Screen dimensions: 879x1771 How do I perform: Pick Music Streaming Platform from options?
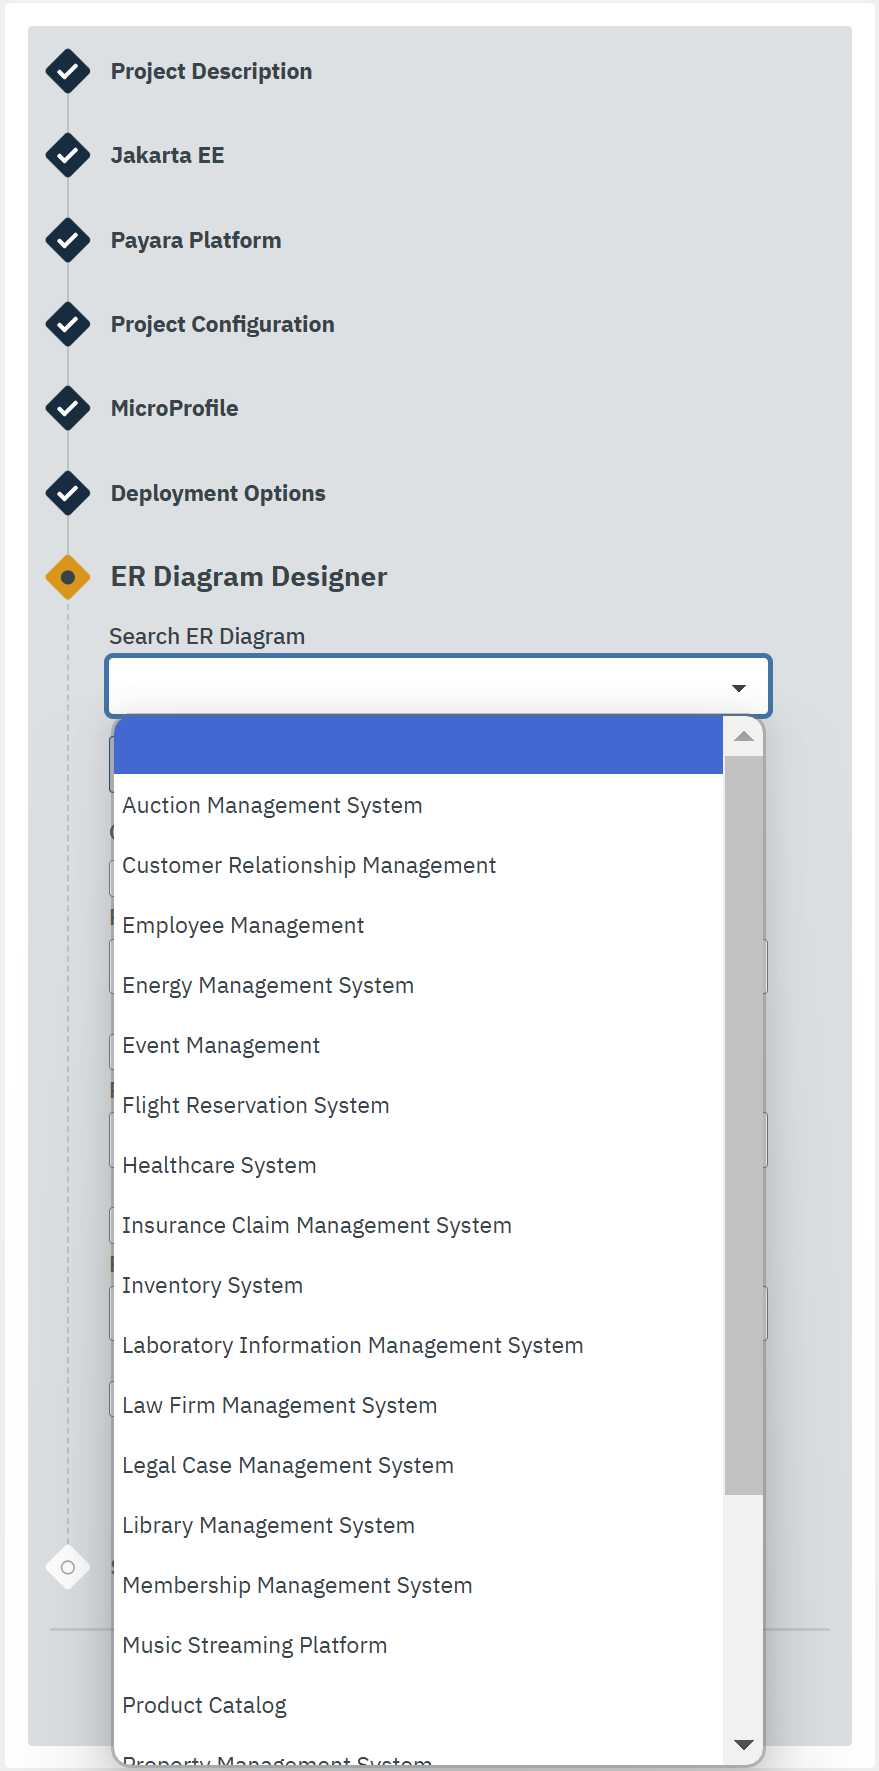(x=254, y=1646)
